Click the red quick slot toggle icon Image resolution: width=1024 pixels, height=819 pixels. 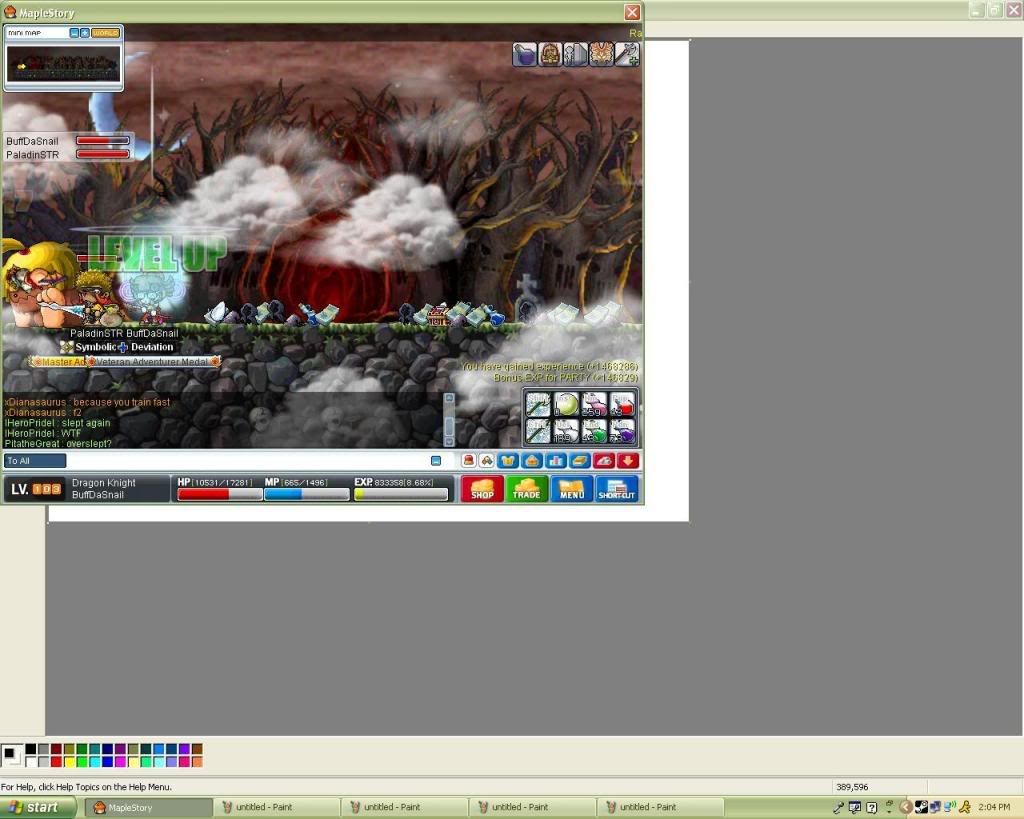604,461
